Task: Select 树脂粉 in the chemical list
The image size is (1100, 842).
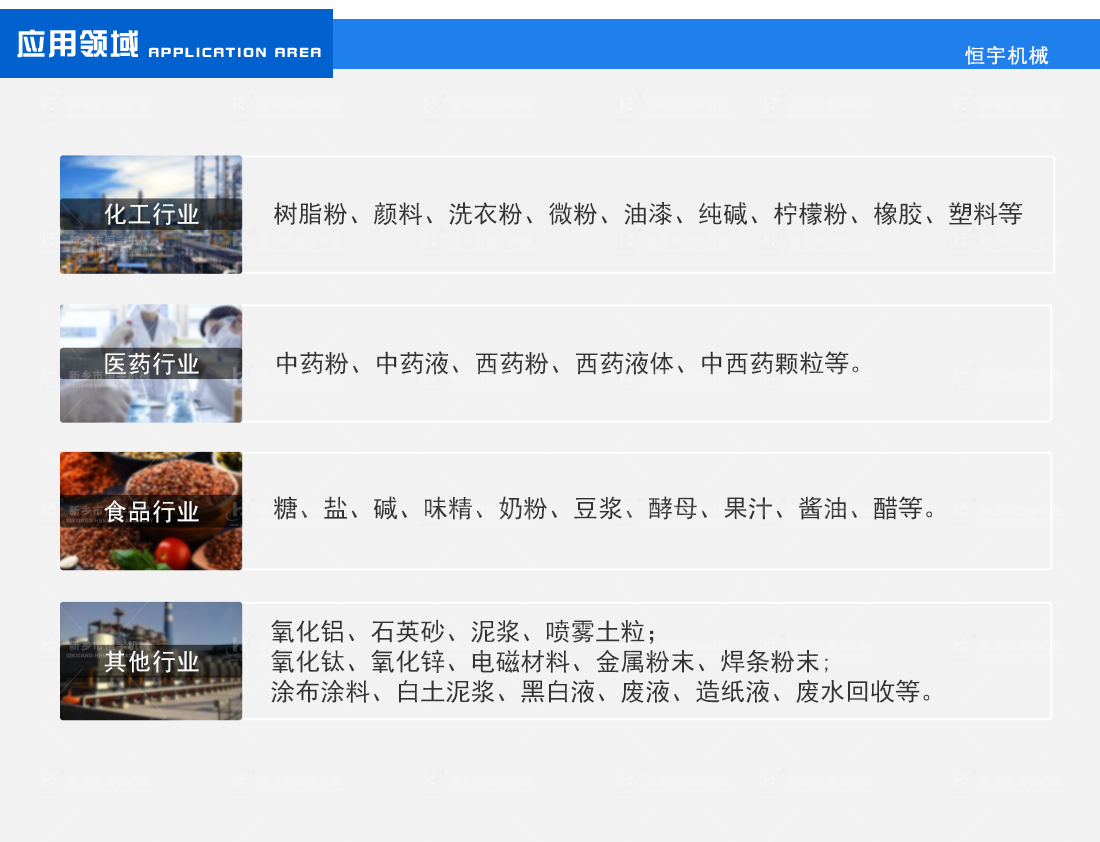Action: point(310,214)
